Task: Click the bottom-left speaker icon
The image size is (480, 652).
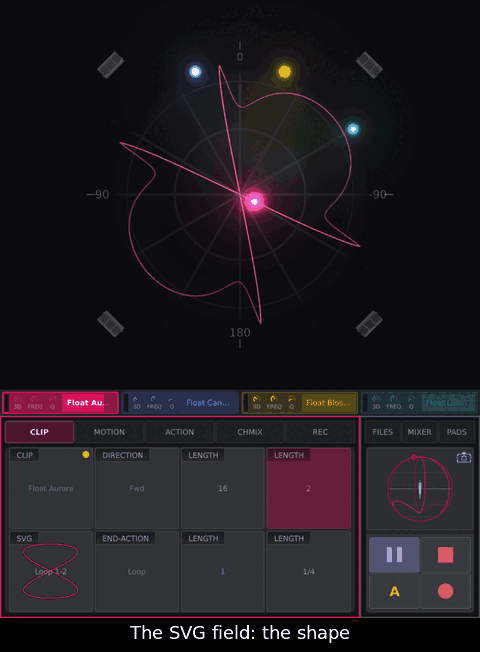Action: (x=111, y=324)
